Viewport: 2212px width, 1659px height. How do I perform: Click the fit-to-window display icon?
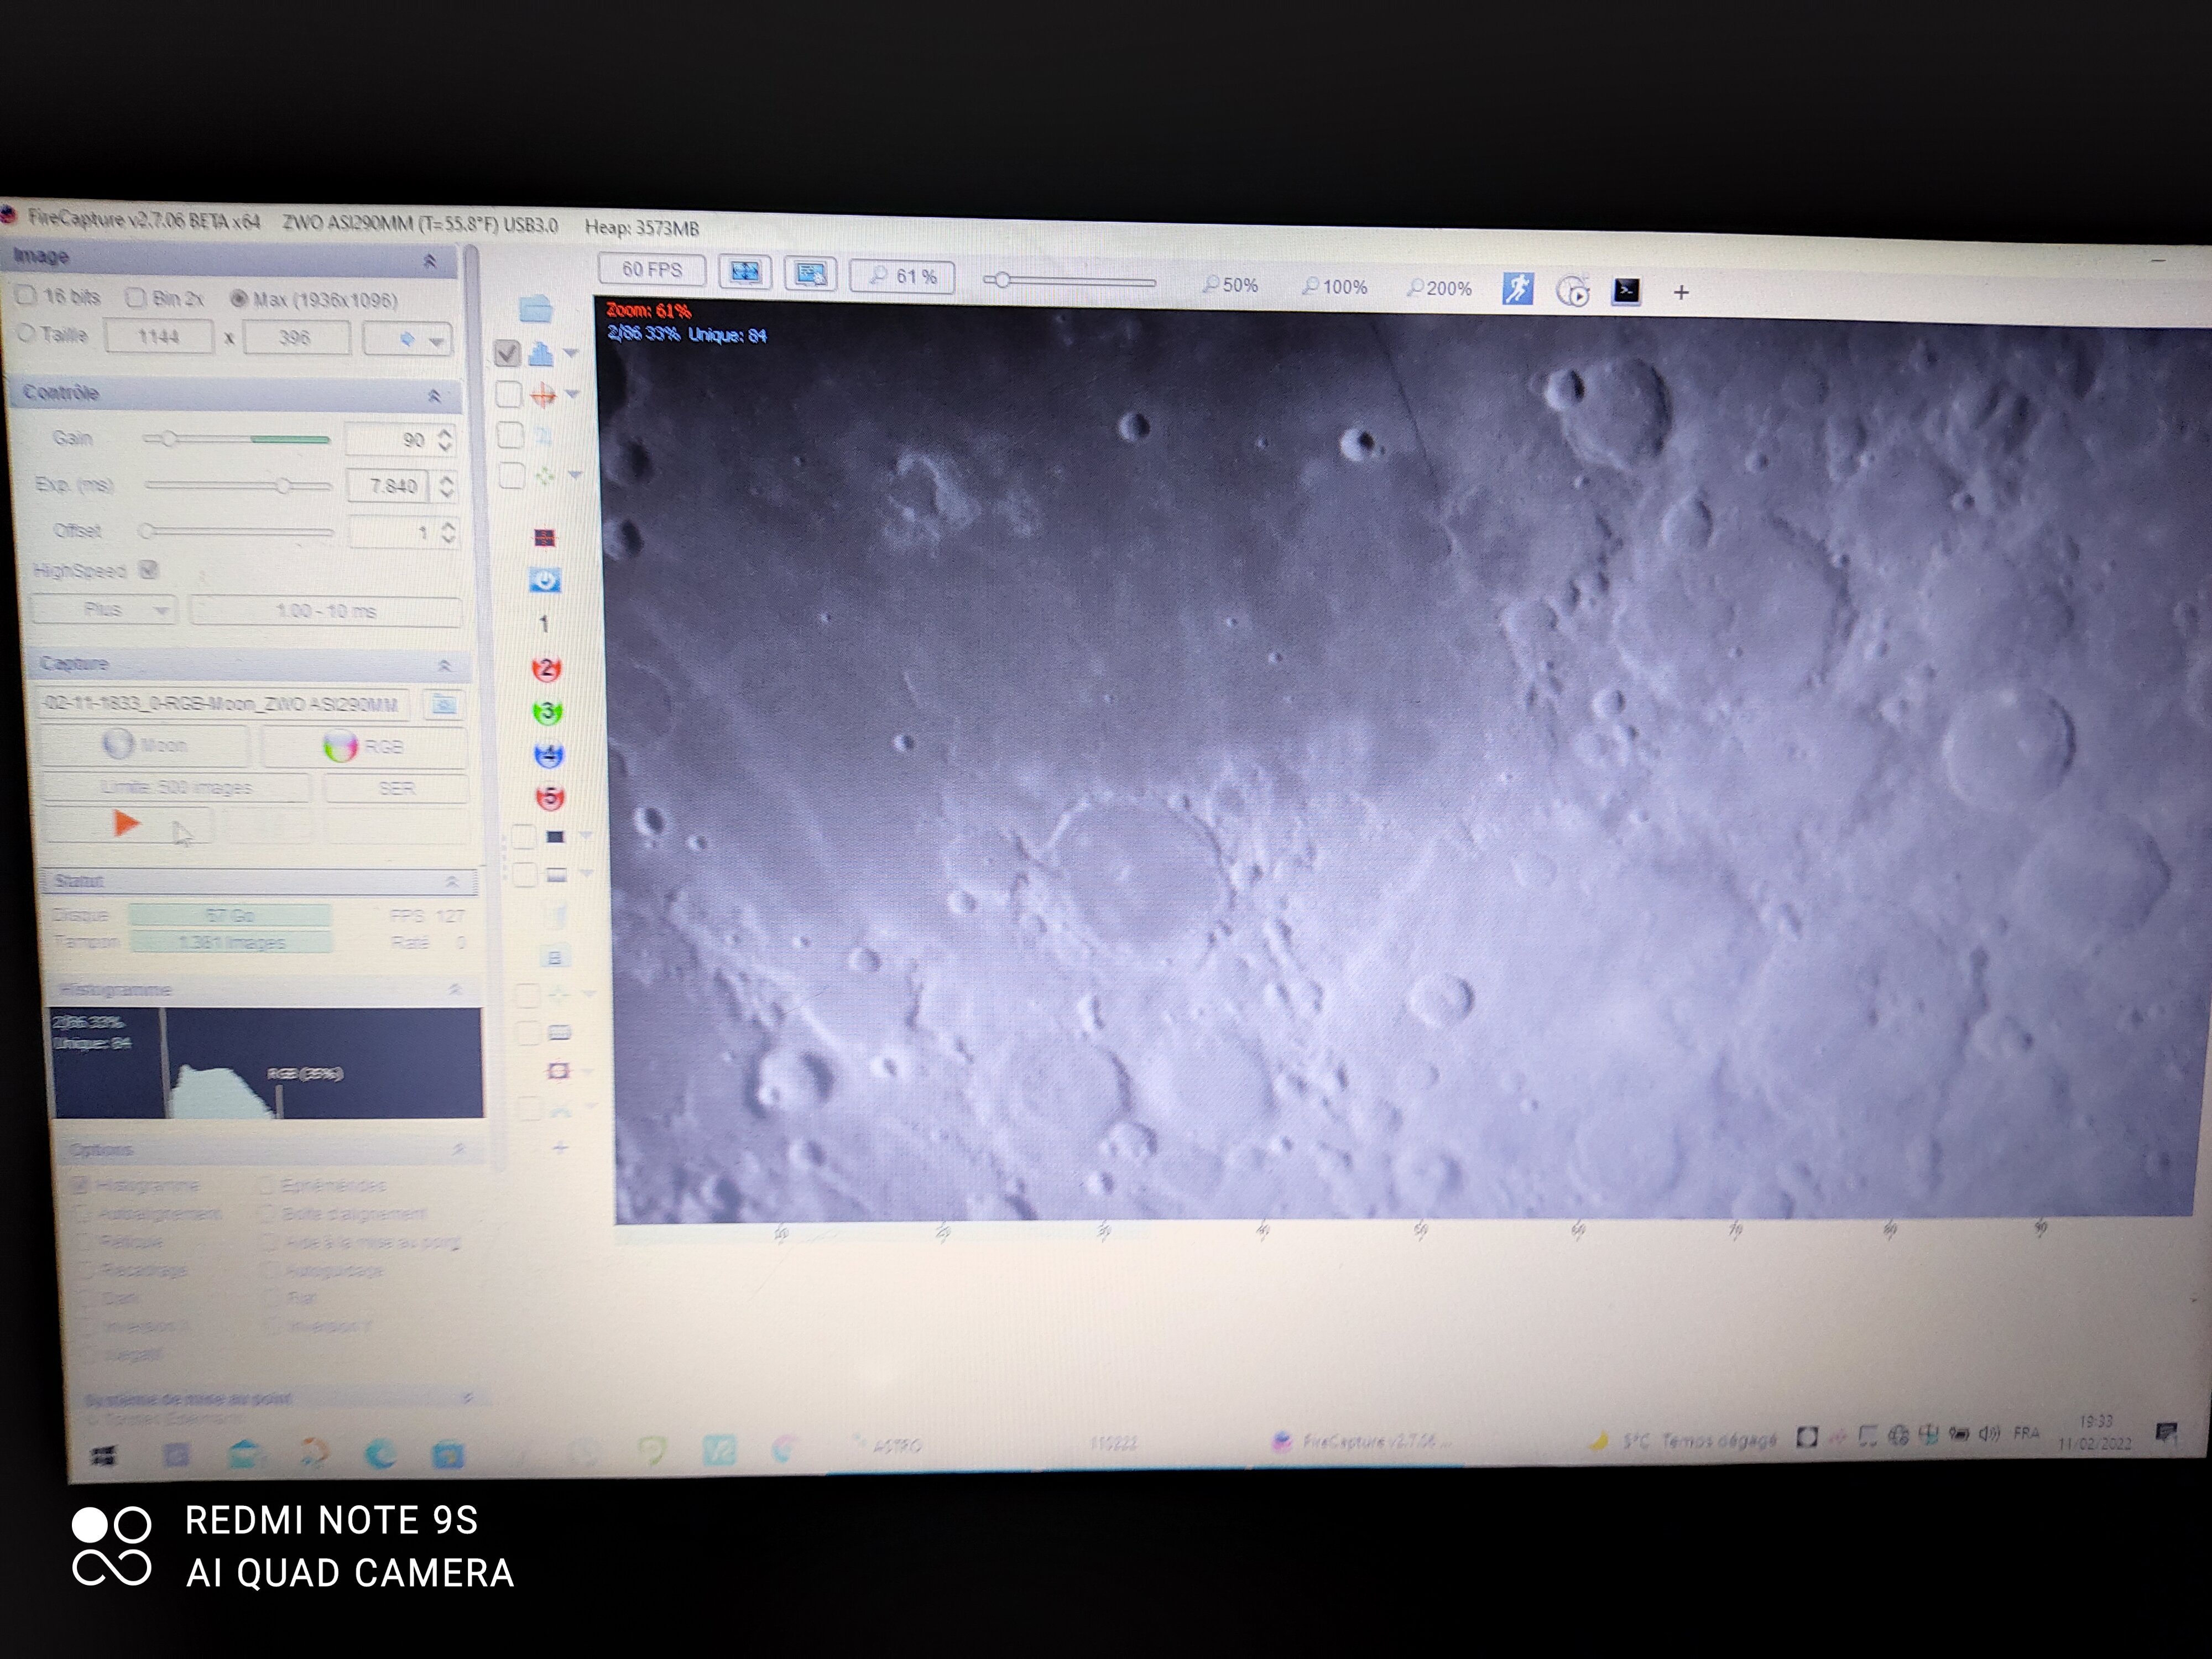(x=745, y=272)
